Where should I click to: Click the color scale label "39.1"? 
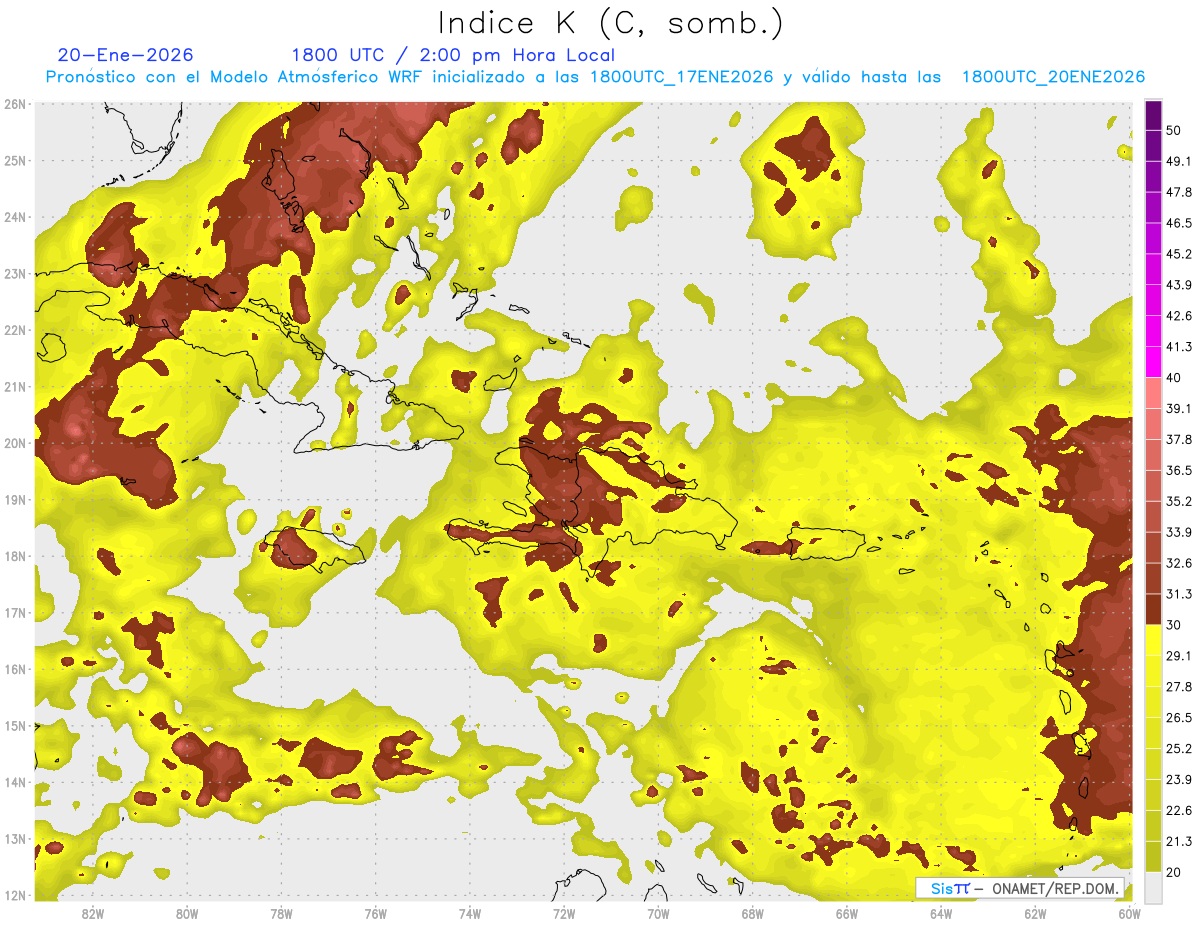(x=1178, y=409)
